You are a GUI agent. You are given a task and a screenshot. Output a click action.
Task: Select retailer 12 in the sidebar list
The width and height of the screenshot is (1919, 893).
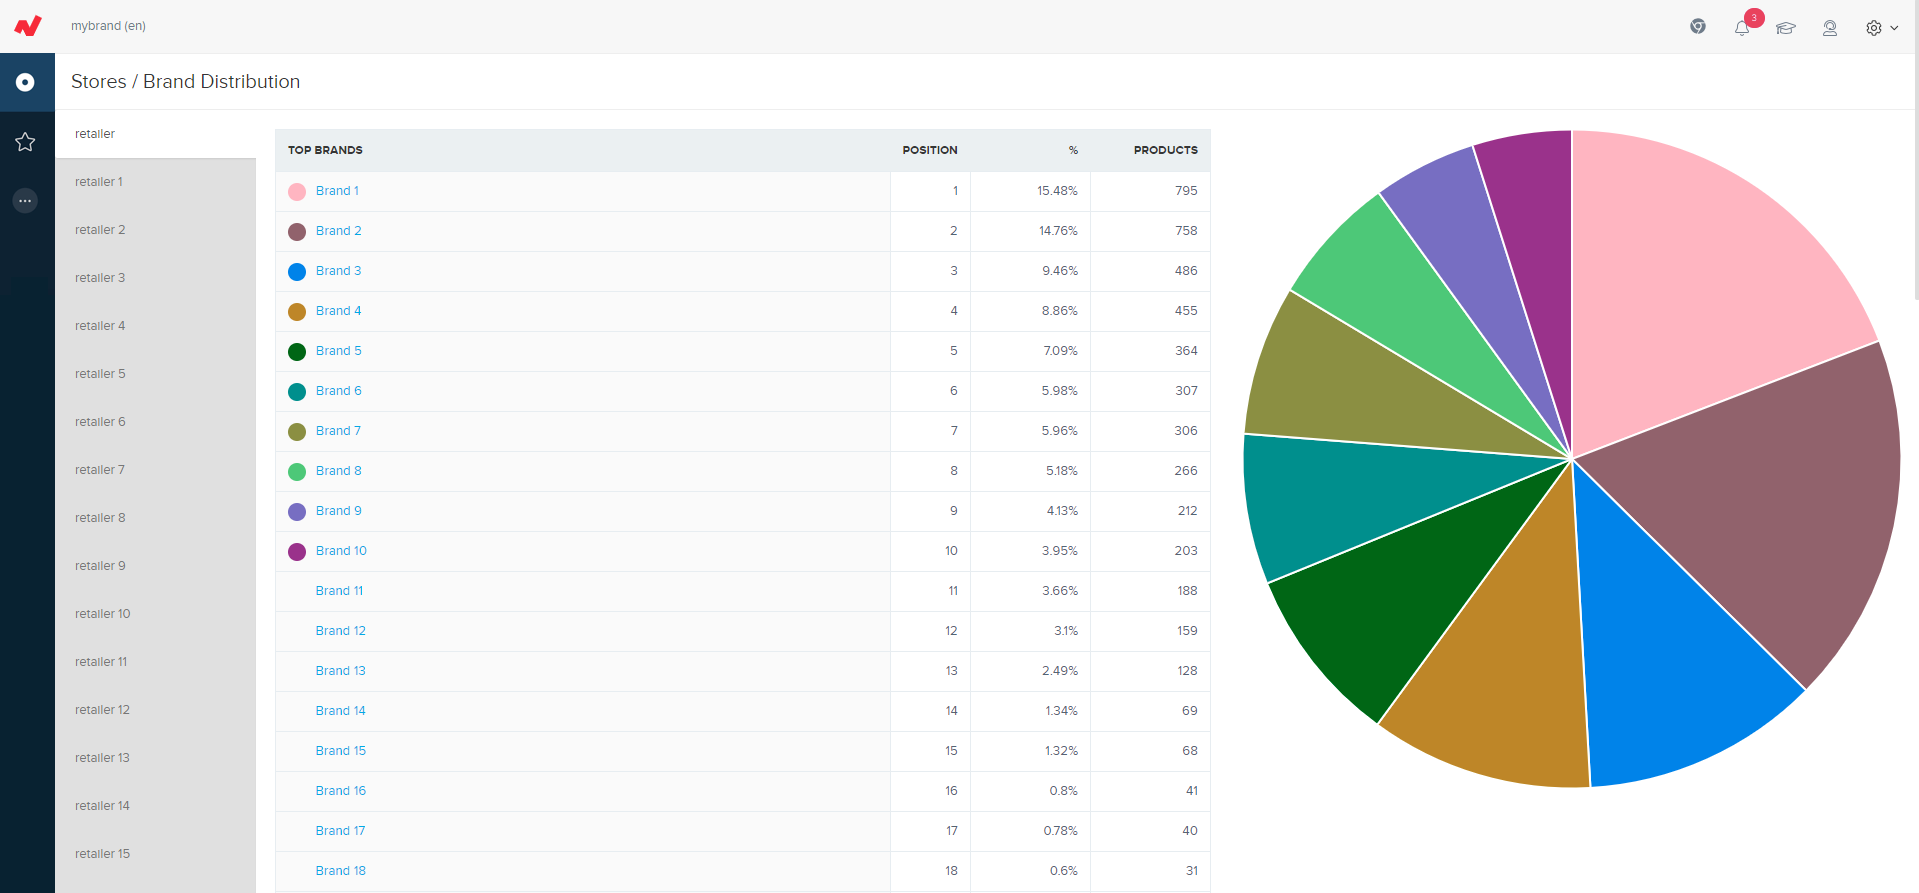[x=156, y=710]
